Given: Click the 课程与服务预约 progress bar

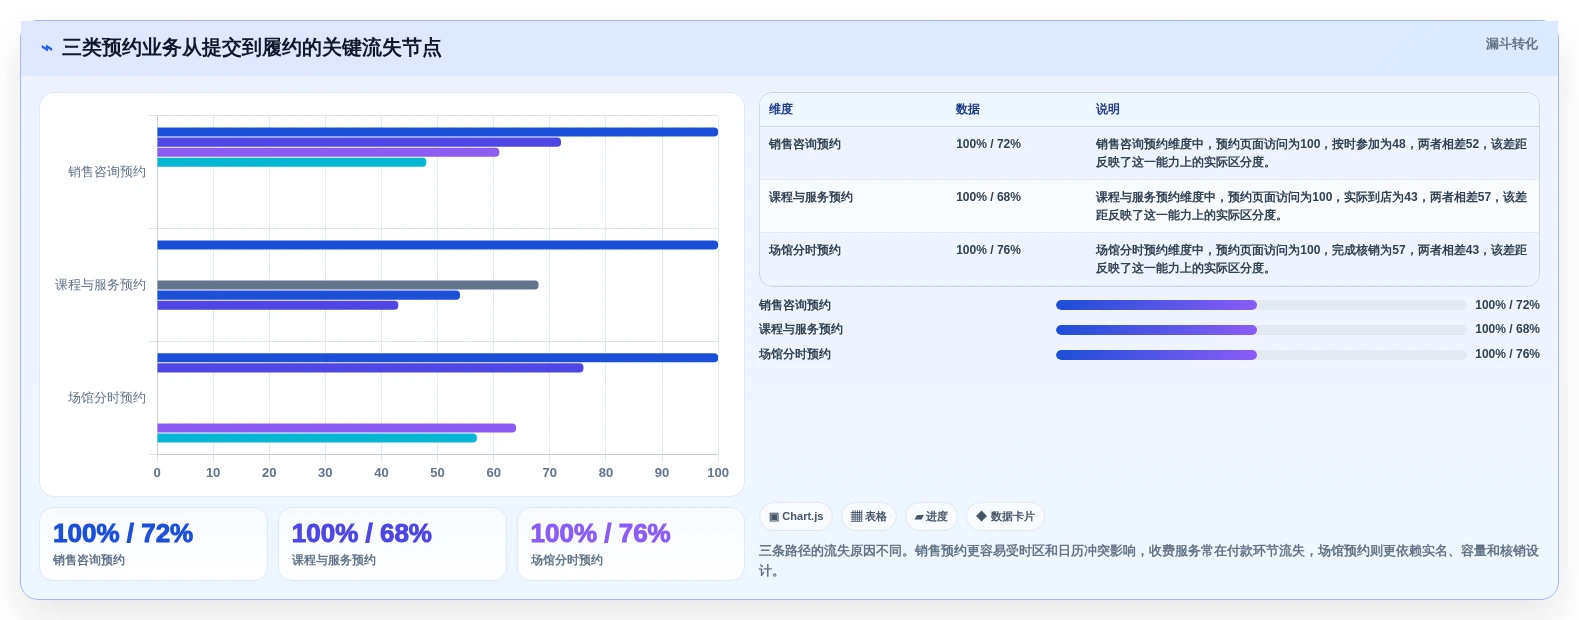Looking at the screenshot, I should 1261,329.
